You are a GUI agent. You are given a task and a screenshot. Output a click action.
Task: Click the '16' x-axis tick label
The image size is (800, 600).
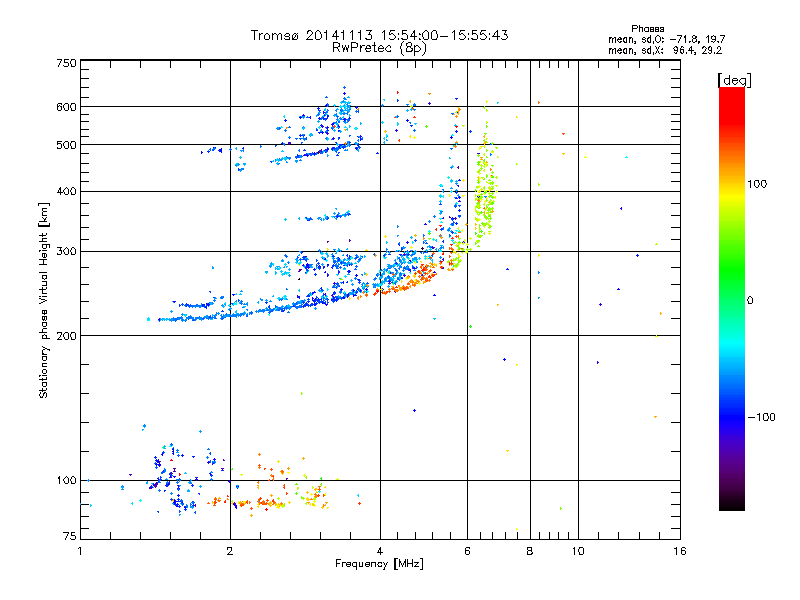(x=680, y=551)
